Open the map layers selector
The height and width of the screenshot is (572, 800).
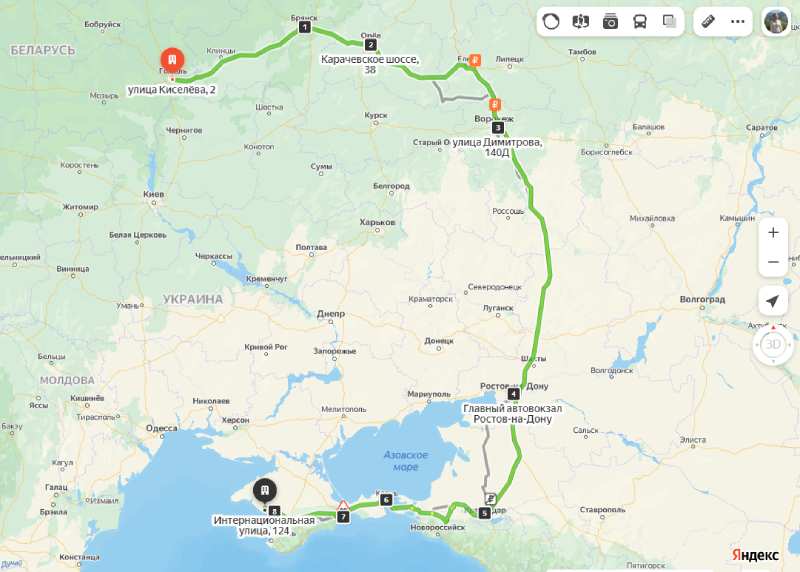click(x=669, y=21)
